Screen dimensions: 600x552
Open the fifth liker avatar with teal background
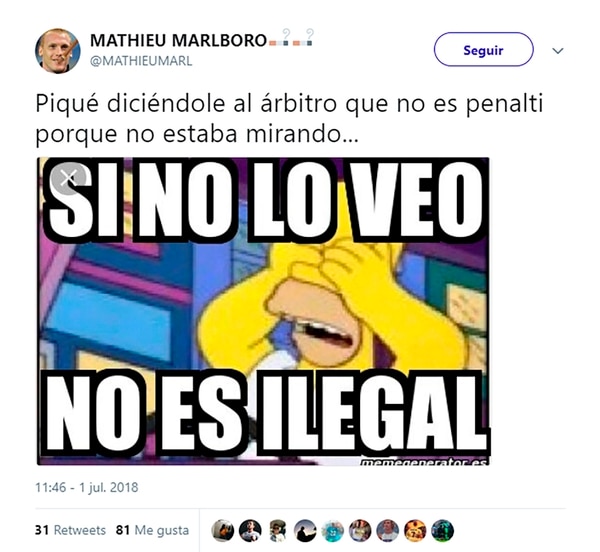pos(333,531)
